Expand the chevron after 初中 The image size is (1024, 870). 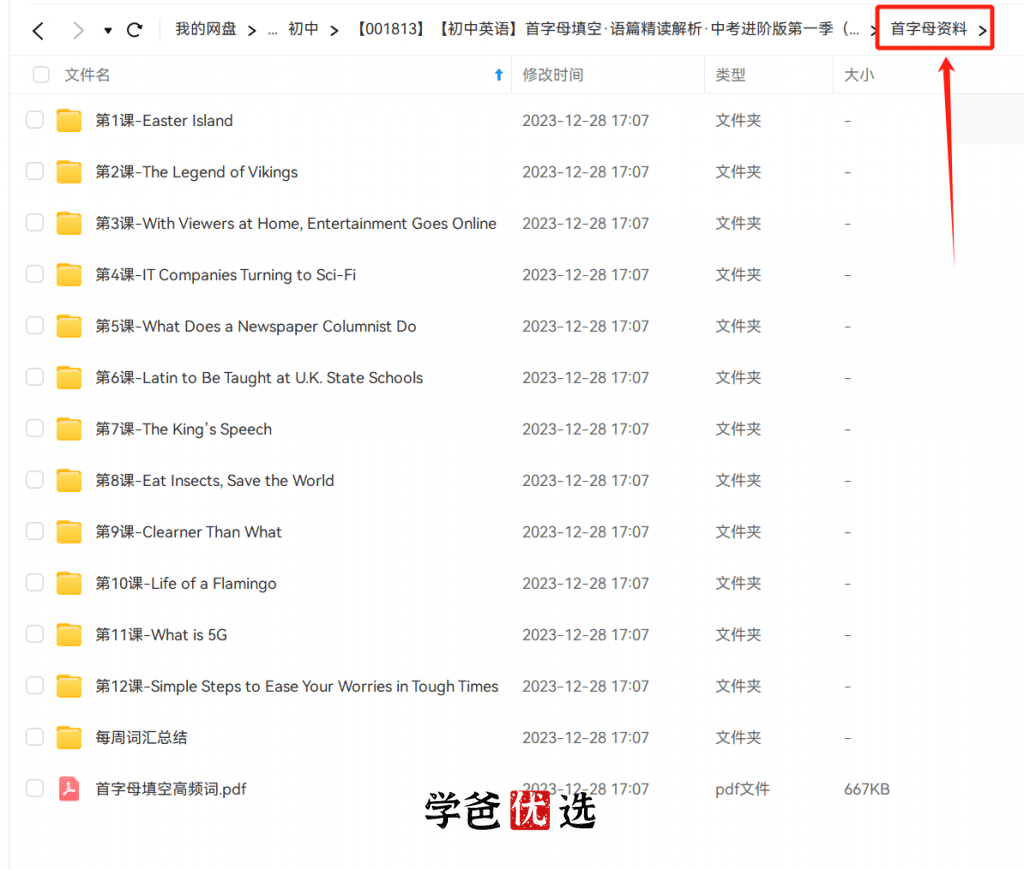(x=334, y=31)
